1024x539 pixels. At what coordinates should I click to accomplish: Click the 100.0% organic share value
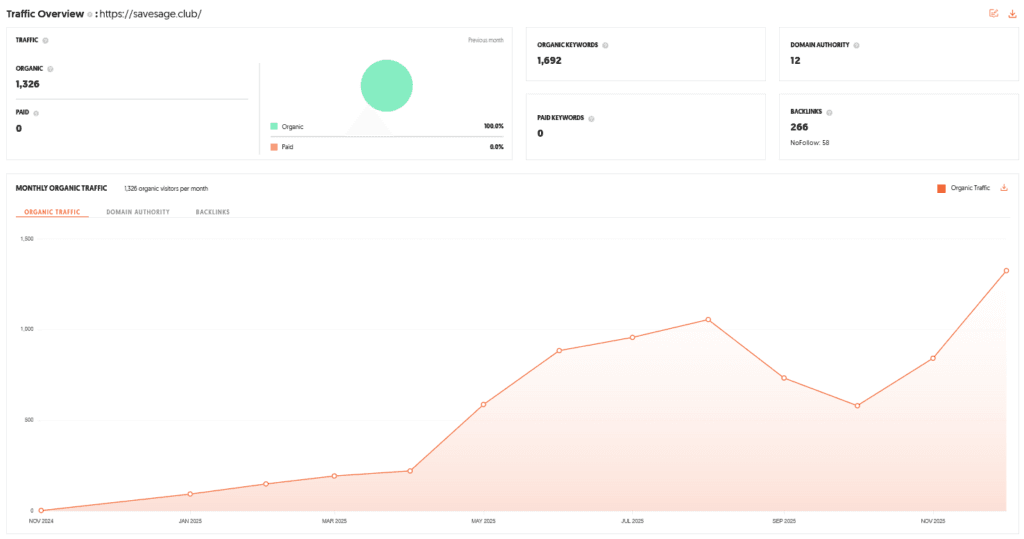(494, 126)
